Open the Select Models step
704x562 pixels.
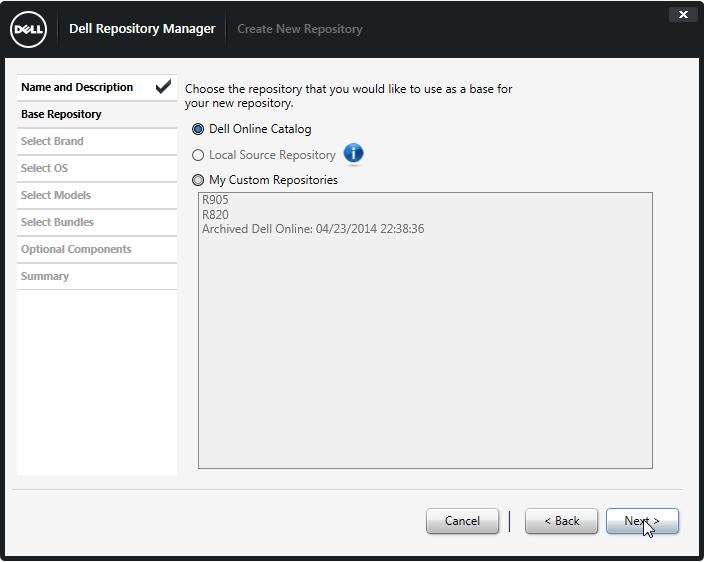coord(97,195)
